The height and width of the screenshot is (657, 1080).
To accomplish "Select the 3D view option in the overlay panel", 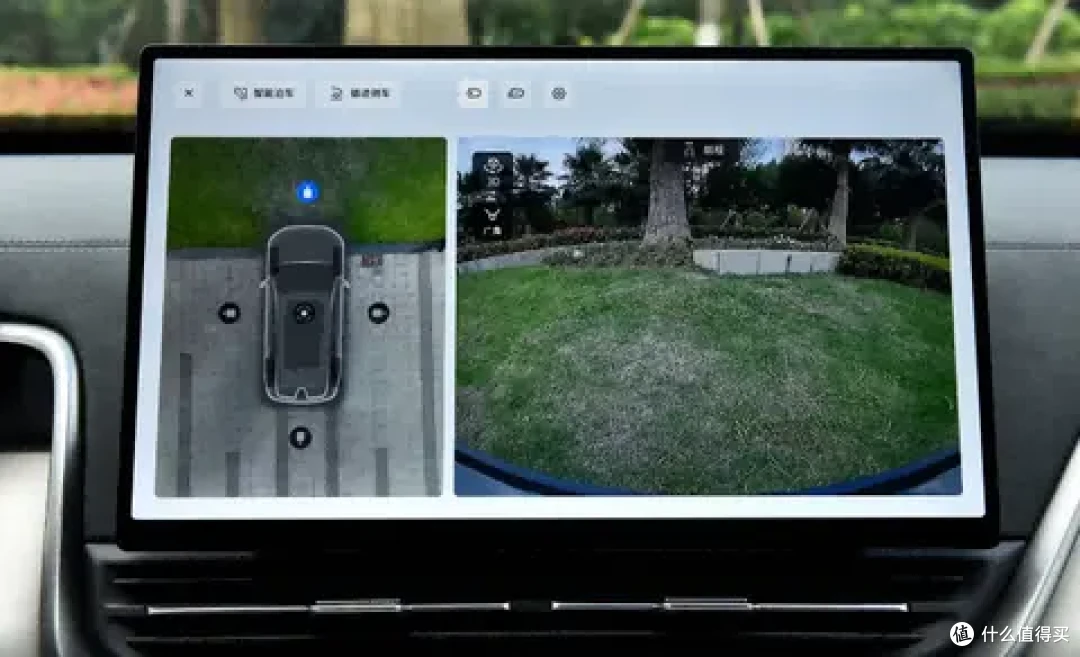I will pyautogui.click(x=492, y=182).
